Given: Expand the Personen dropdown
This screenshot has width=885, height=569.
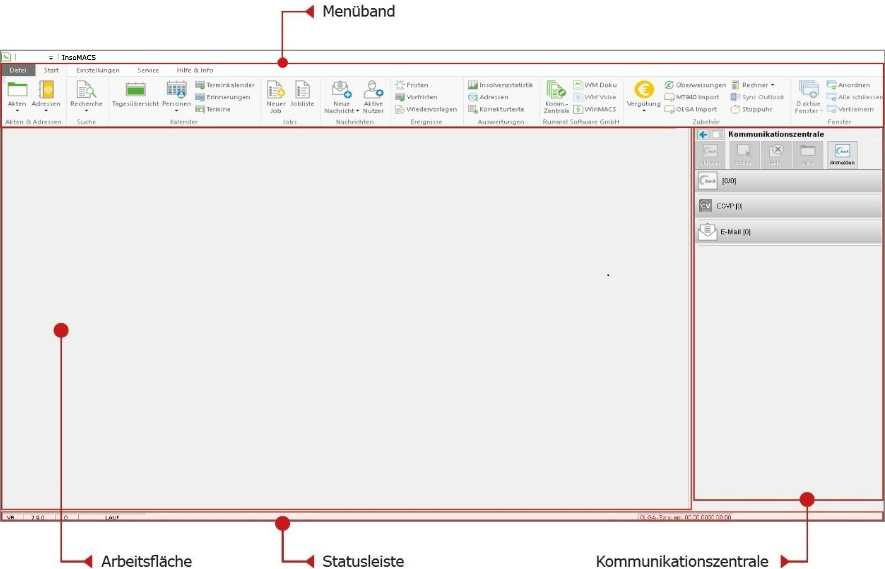Looking at the screenshot, I should [x=176, y=111].
